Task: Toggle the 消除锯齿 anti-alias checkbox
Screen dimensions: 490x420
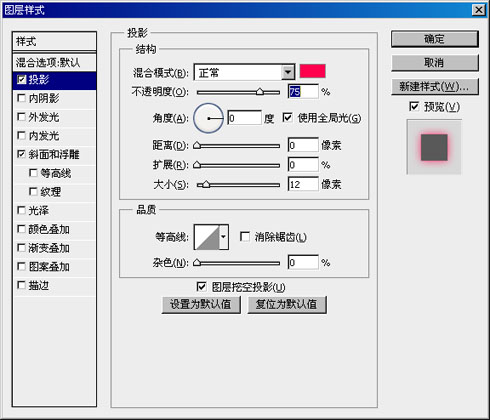Action: click(245, 237)
